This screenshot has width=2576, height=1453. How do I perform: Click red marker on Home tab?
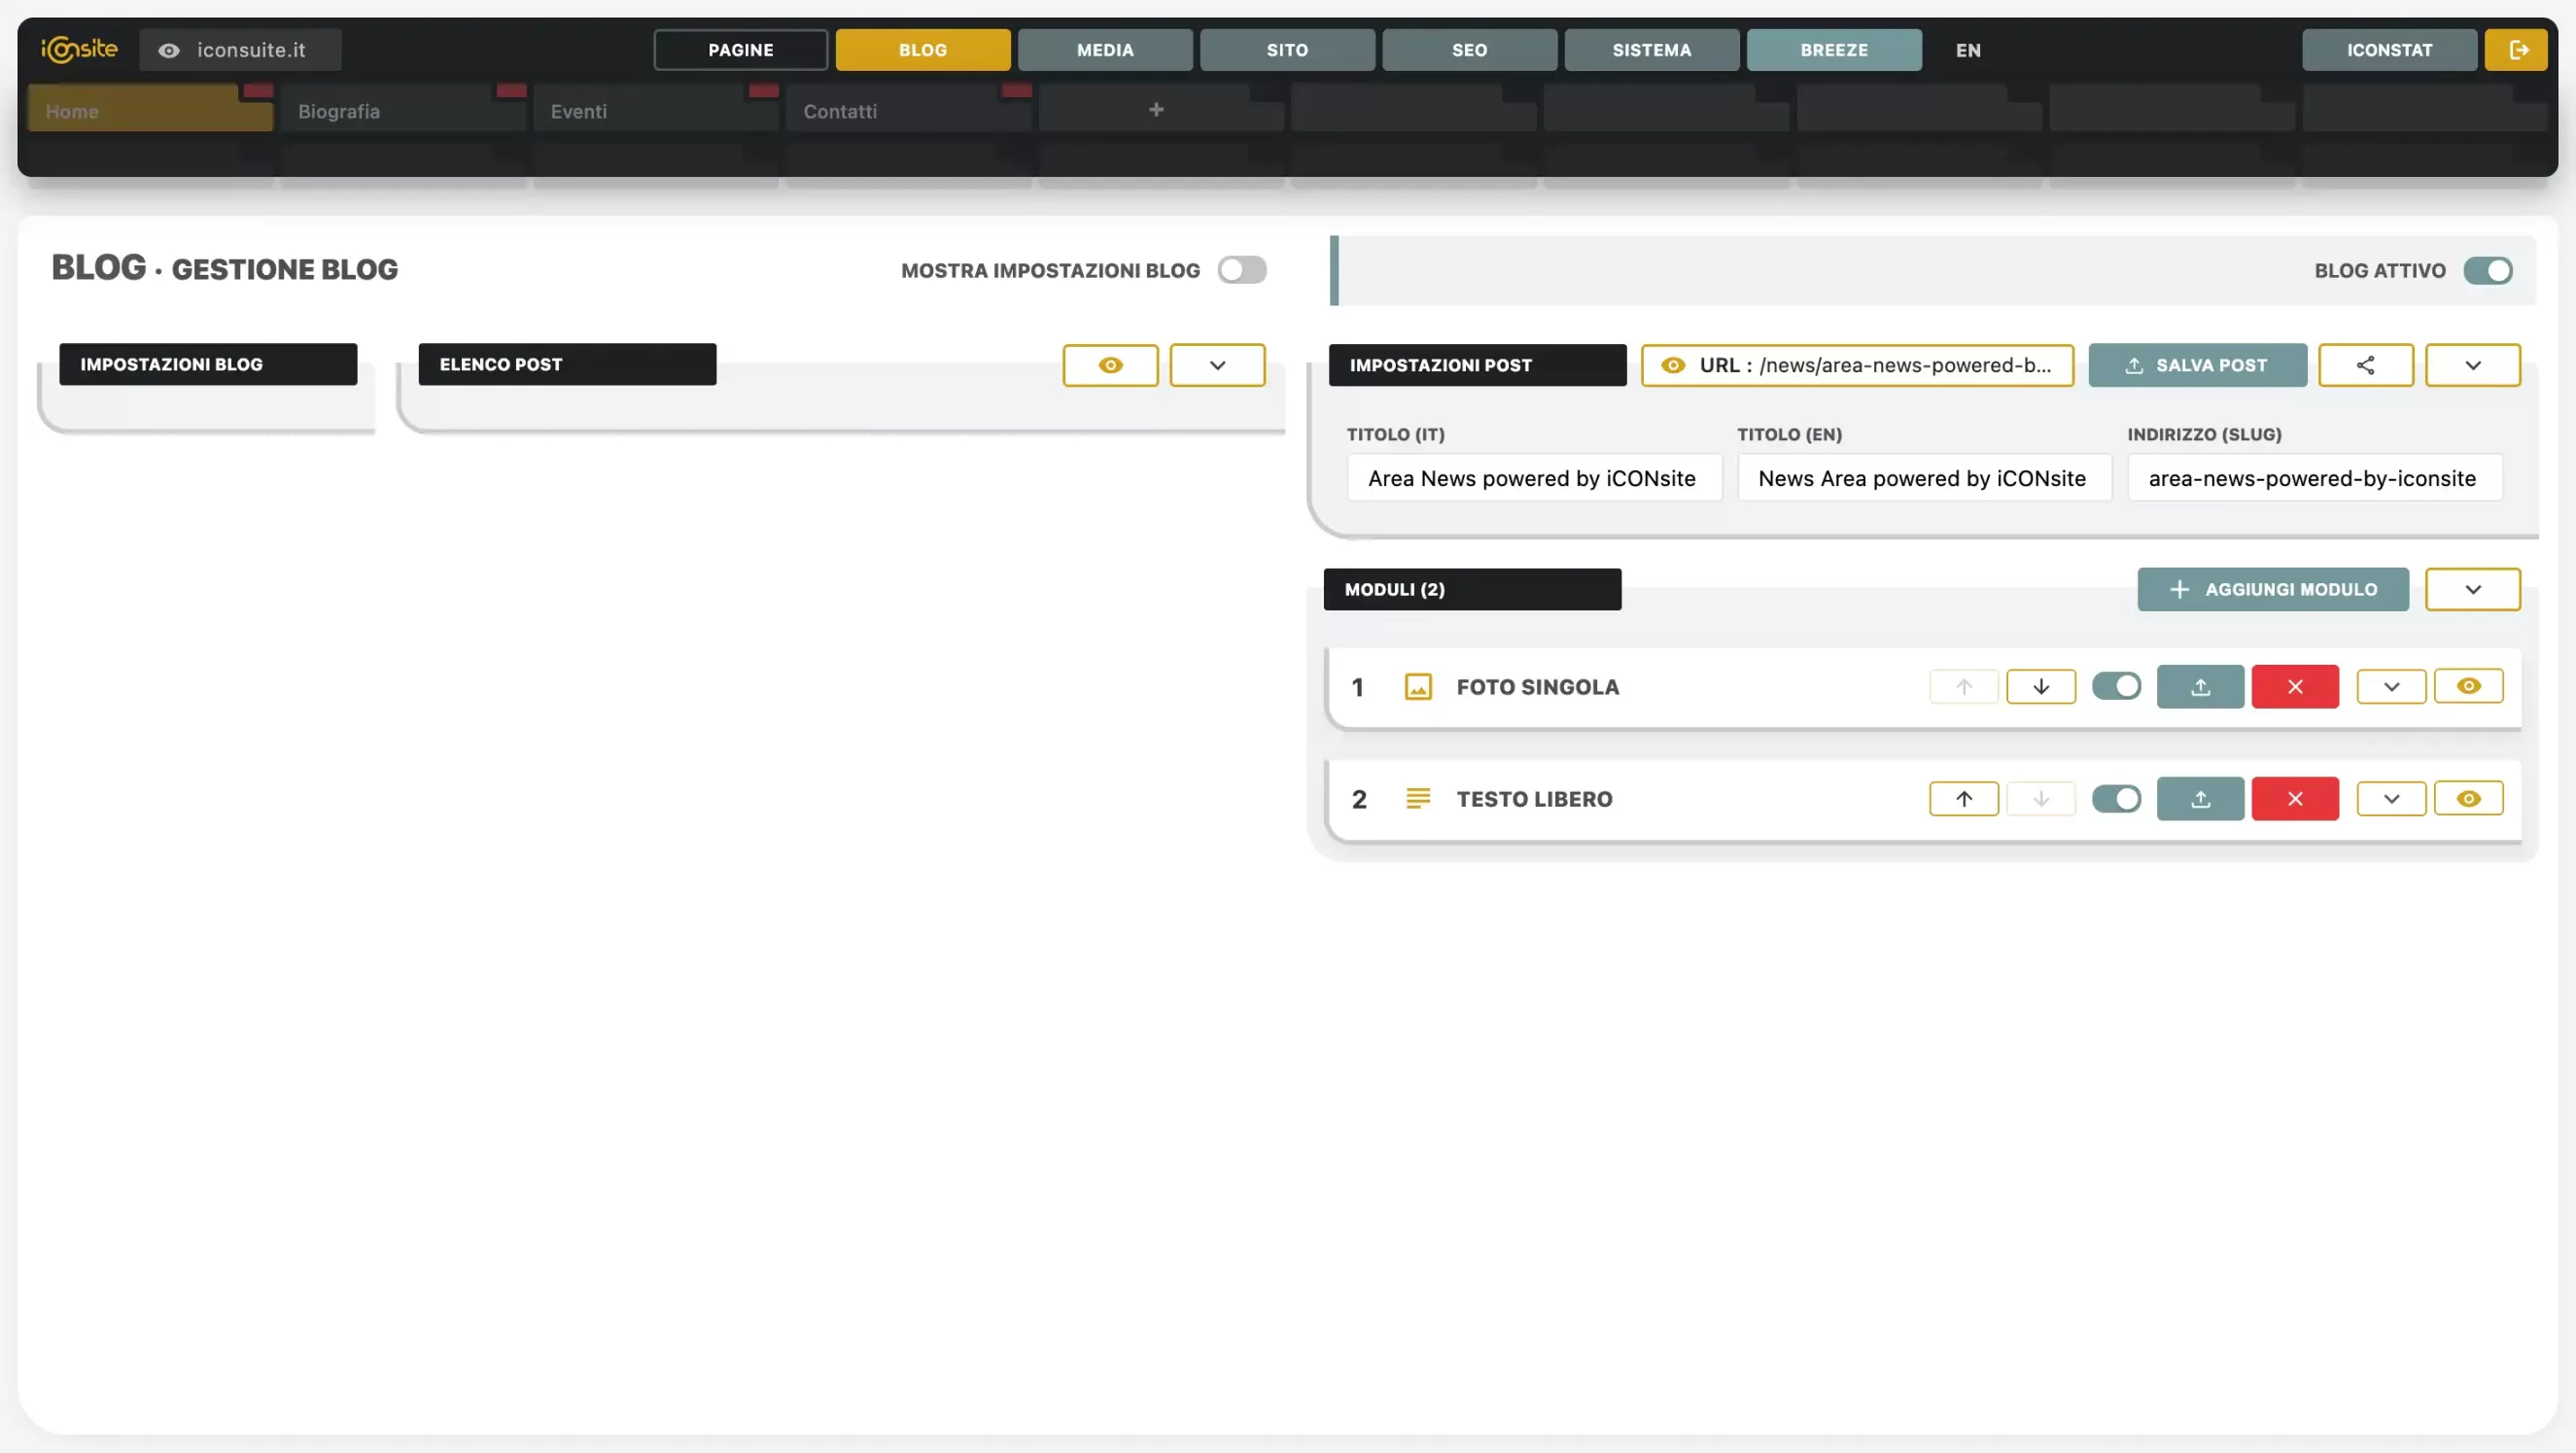pyautogui.click(x=258, y=90)
